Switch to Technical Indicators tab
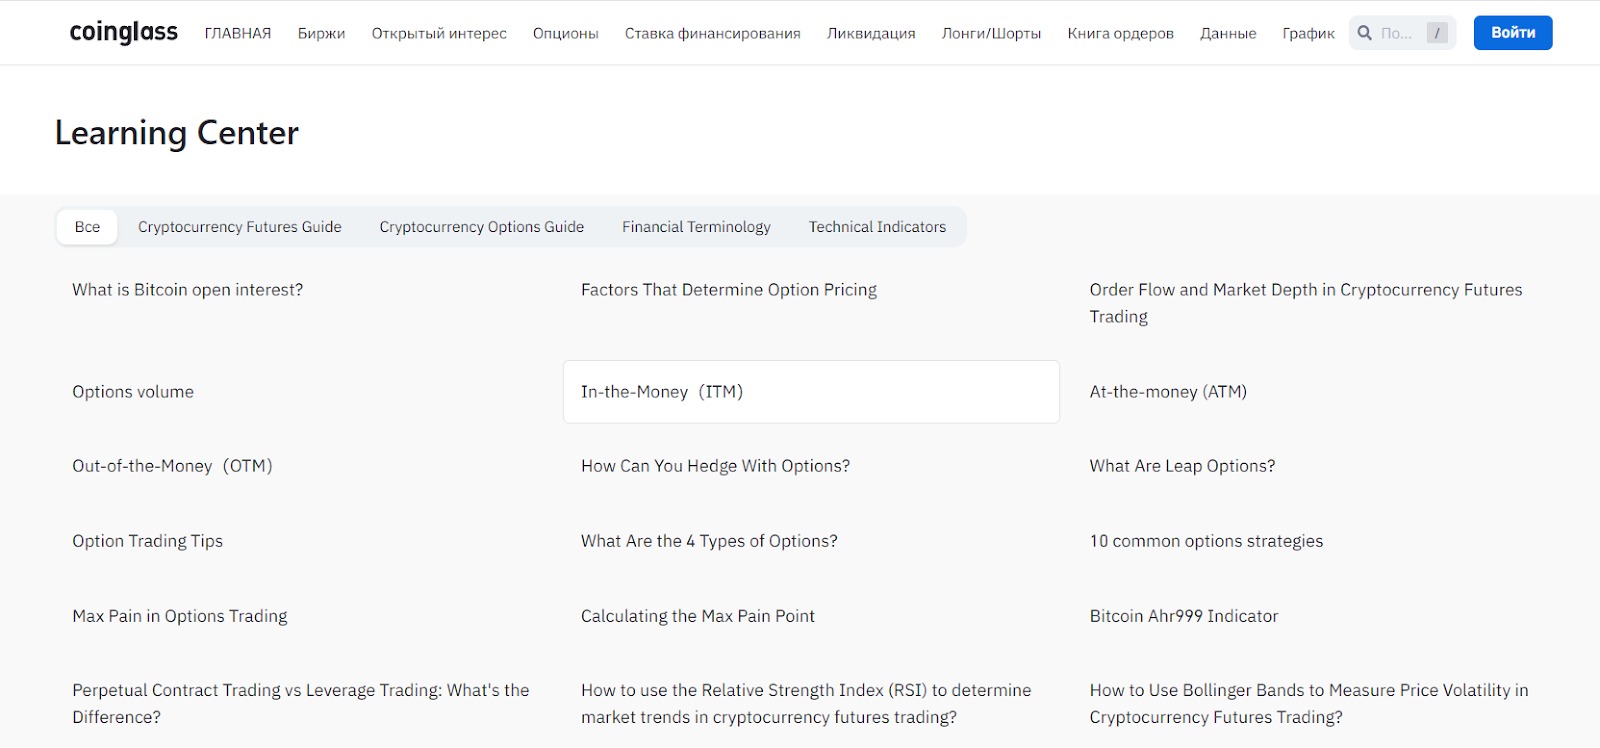Screen dimensions: 1600x748 [x=877, y=227]
